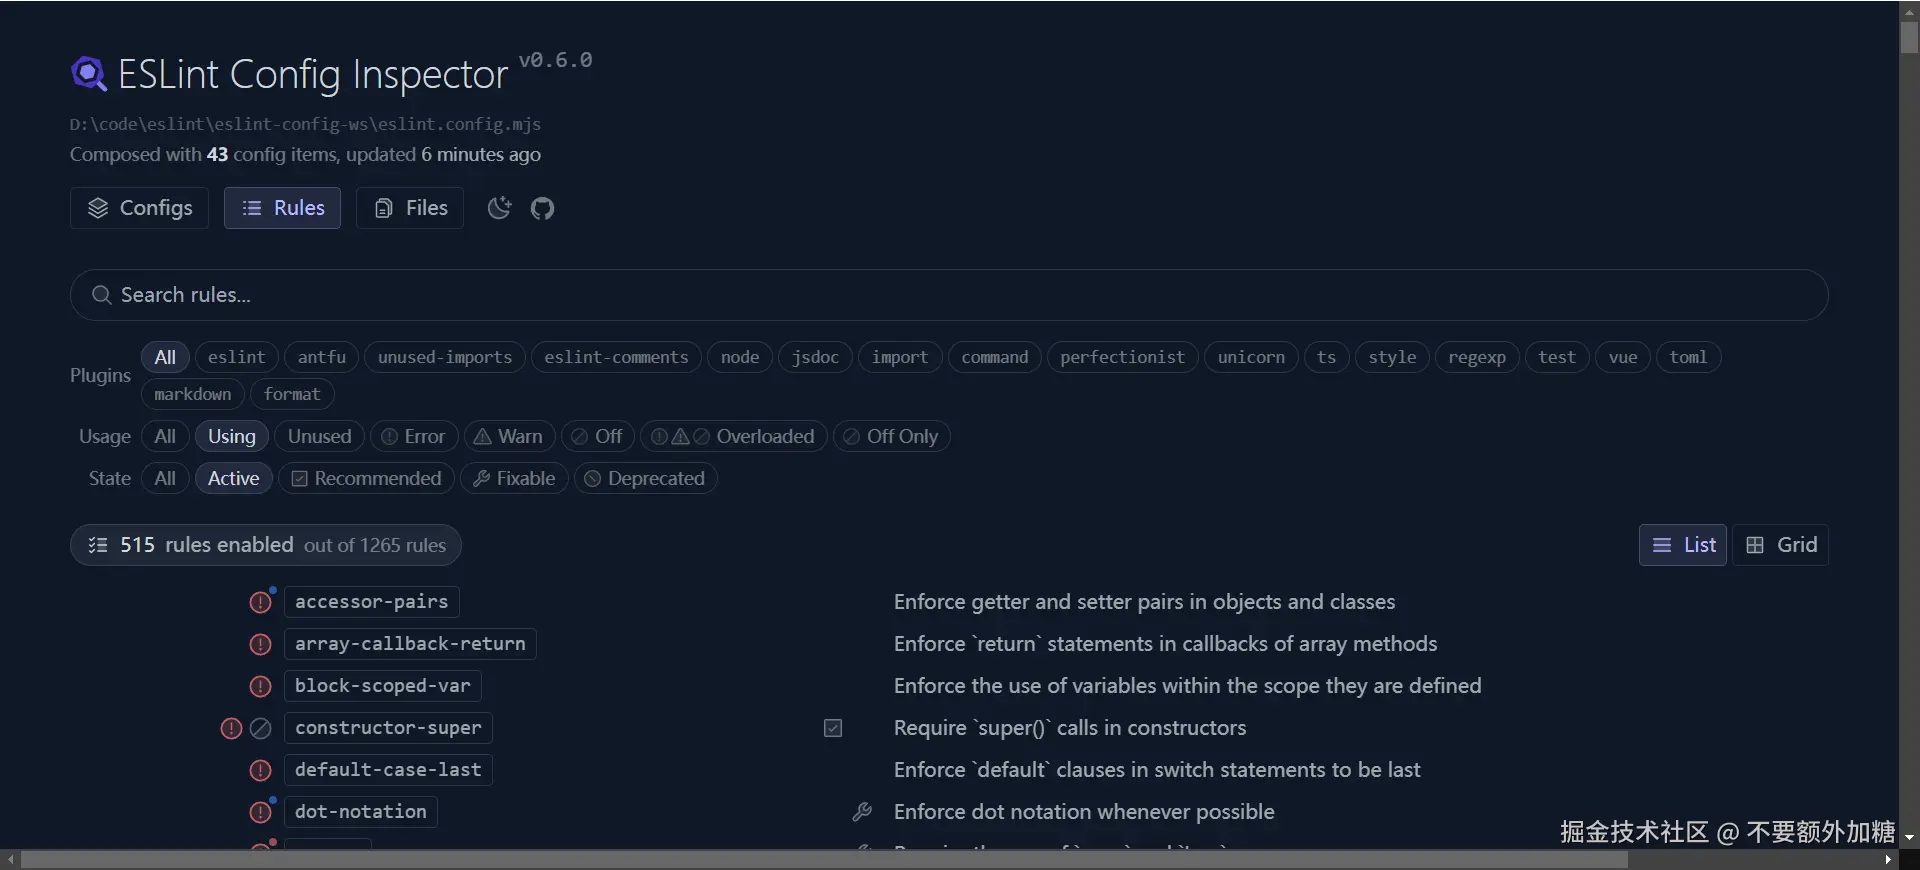Toggle dark mode with the moon icon
This screenshot has height=870, width=1920.
click(x=499, y=208)
